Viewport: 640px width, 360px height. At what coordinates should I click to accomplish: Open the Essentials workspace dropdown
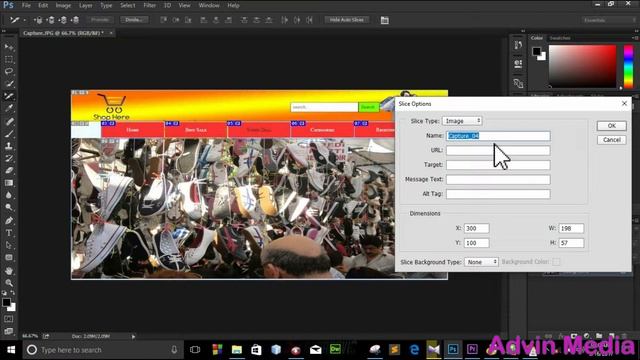[608, 20]
